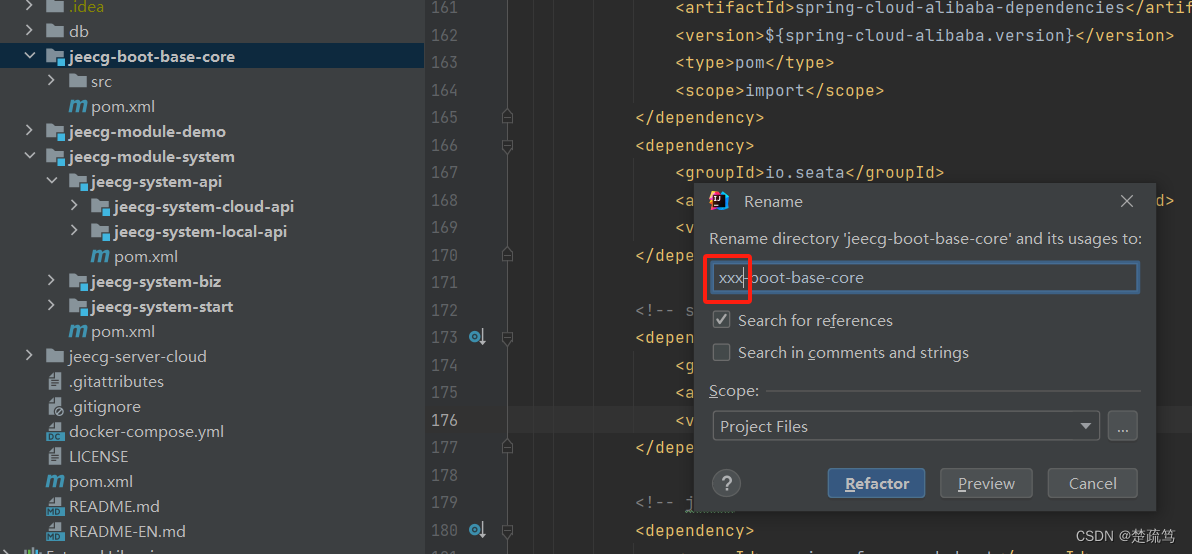Expand the jeecg-system-biz node

point(52,282)
